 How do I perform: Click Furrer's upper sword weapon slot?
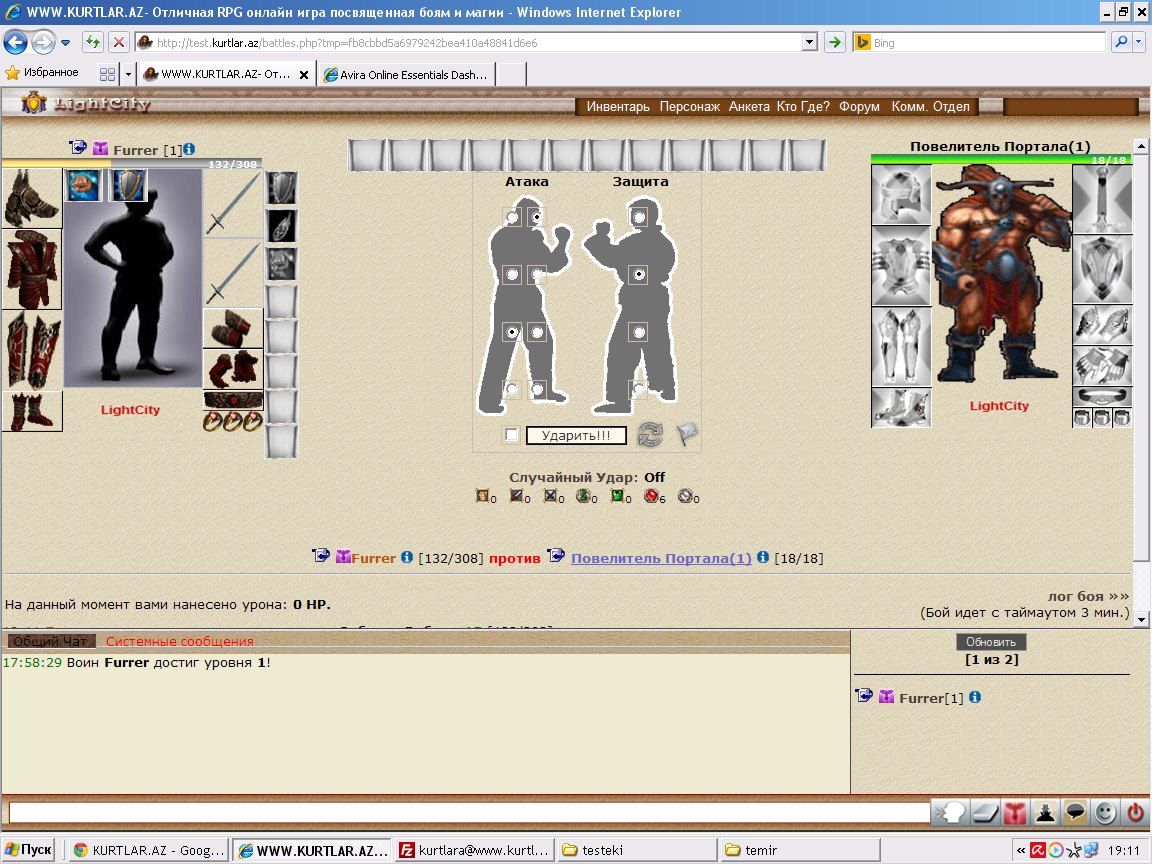click(233, 204)
